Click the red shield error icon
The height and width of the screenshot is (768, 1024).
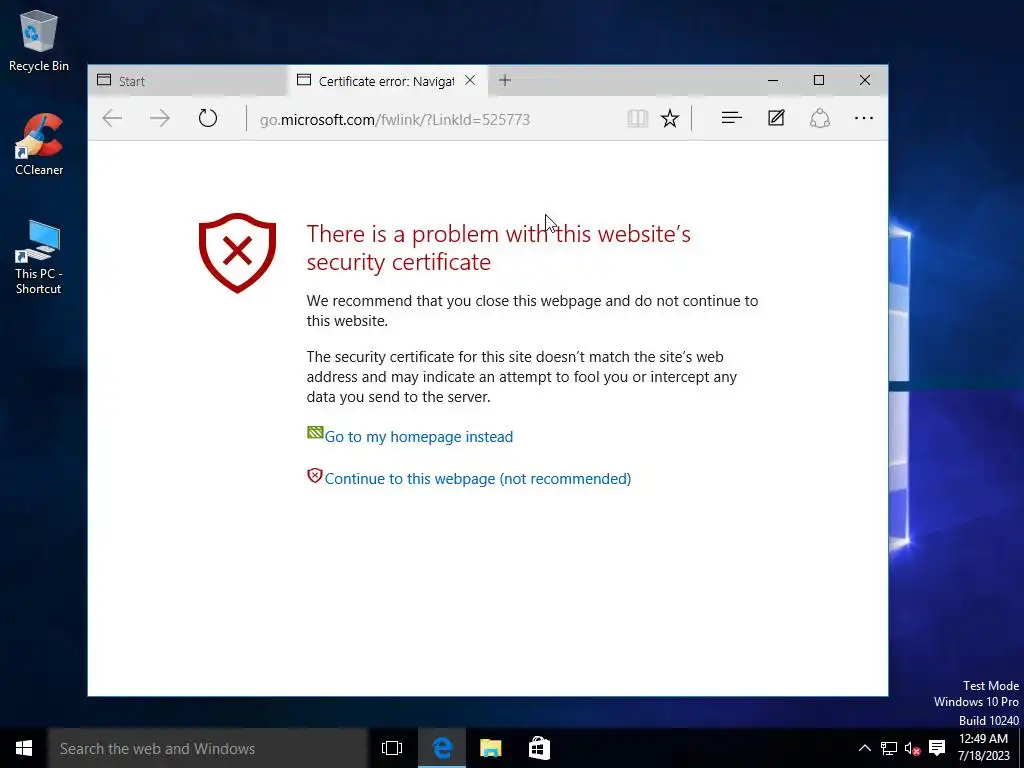tap(237, 253)
